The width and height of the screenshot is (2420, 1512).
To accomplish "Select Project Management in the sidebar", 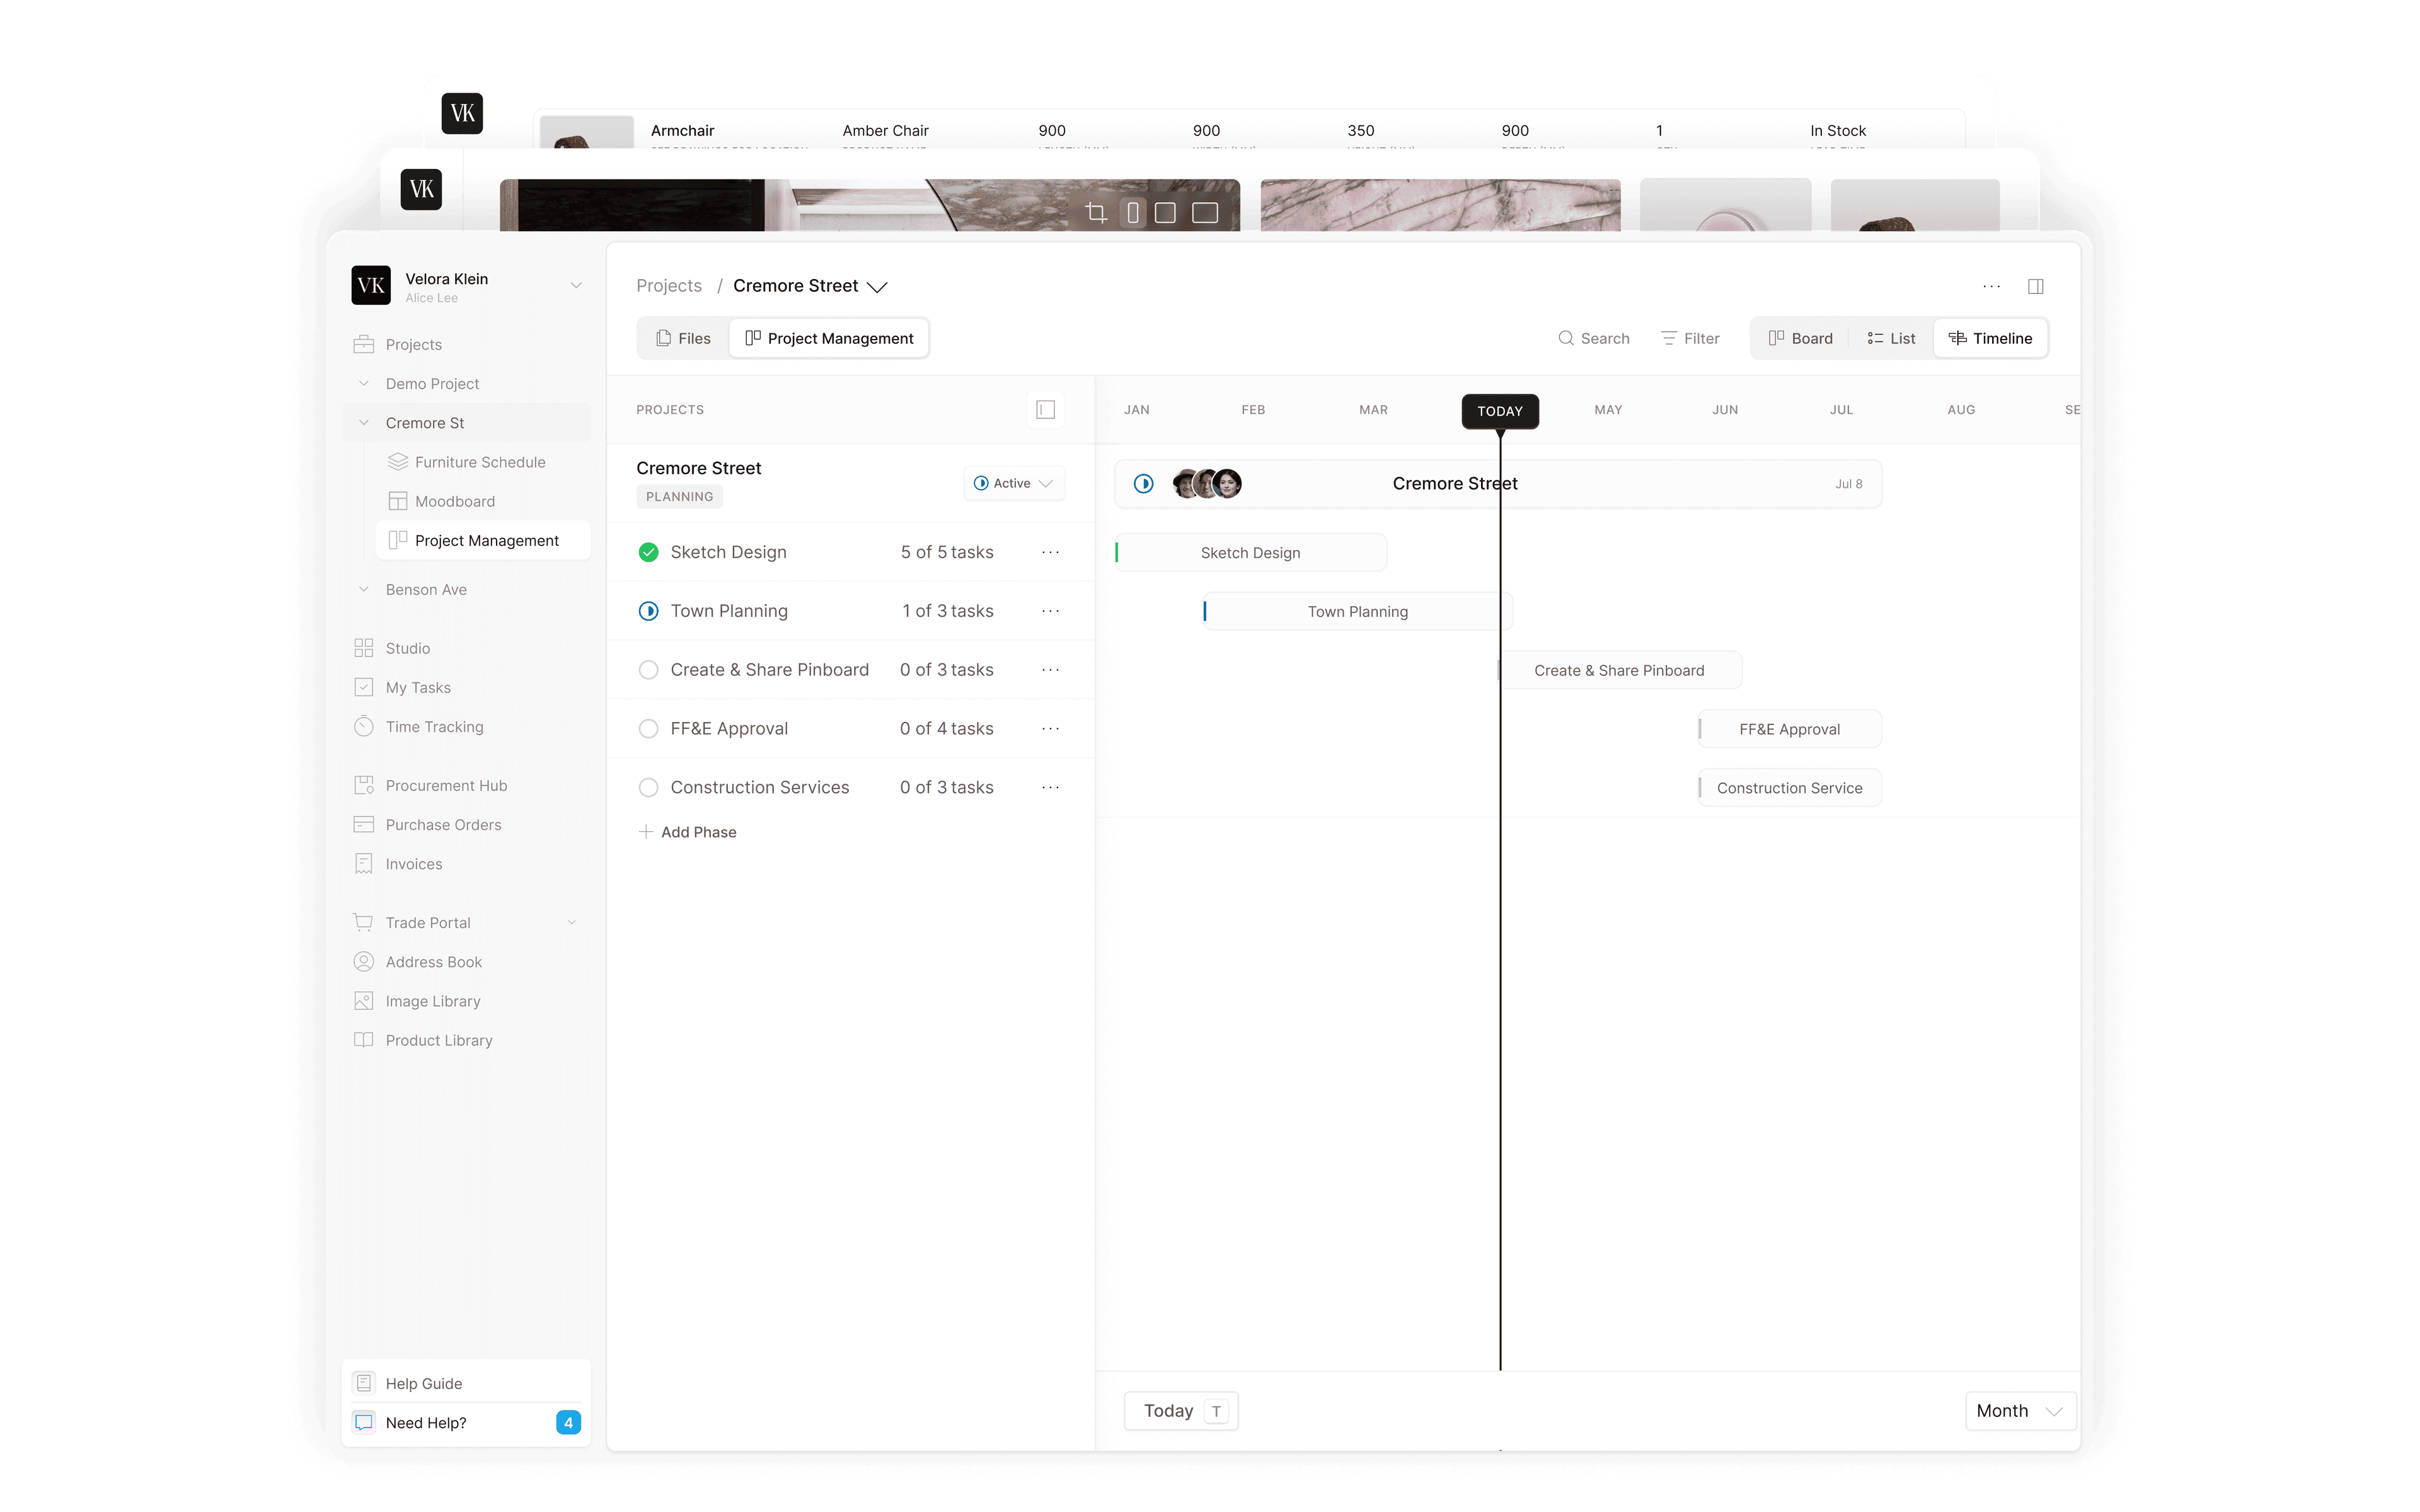I will (483, 540).
